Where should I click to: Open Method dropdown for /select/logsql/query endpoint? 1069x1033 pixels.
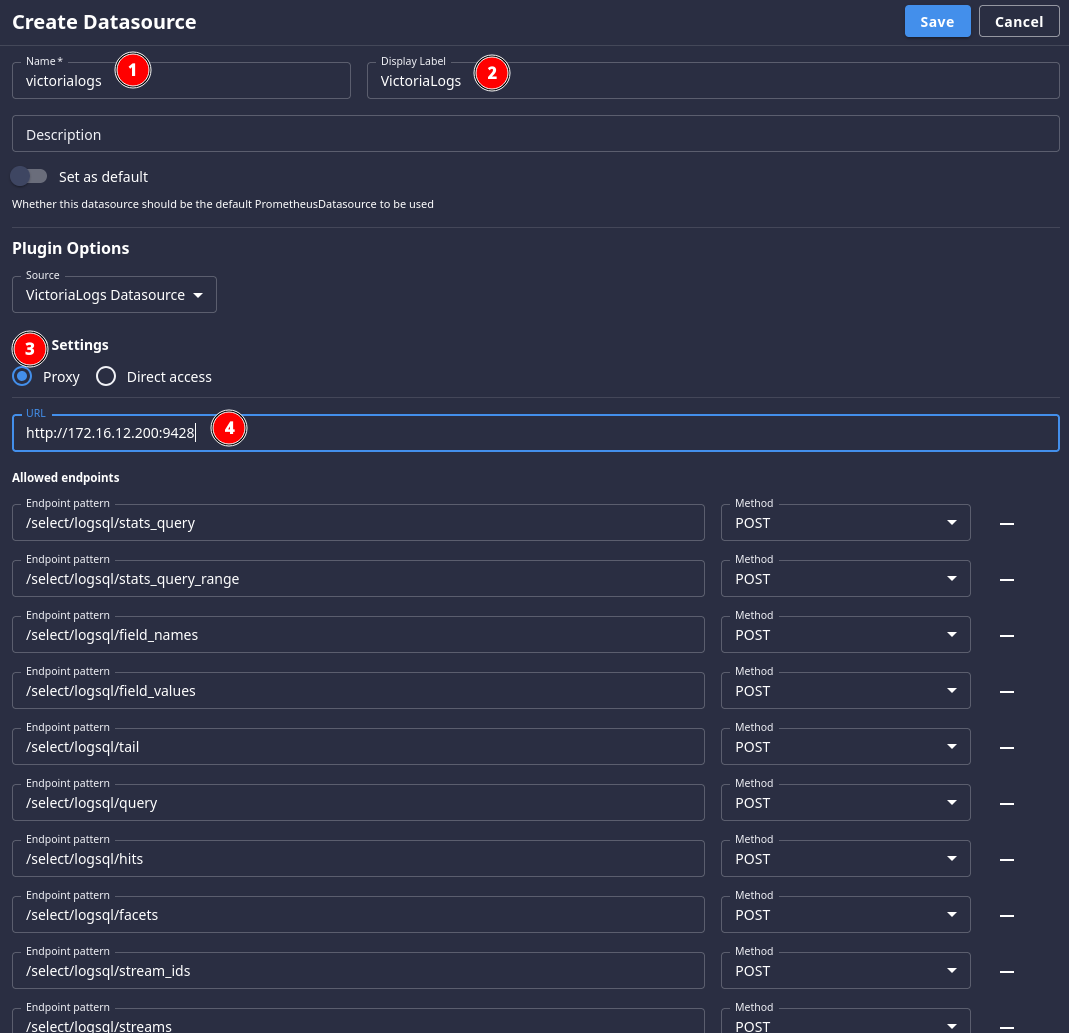tap(845, 803)
